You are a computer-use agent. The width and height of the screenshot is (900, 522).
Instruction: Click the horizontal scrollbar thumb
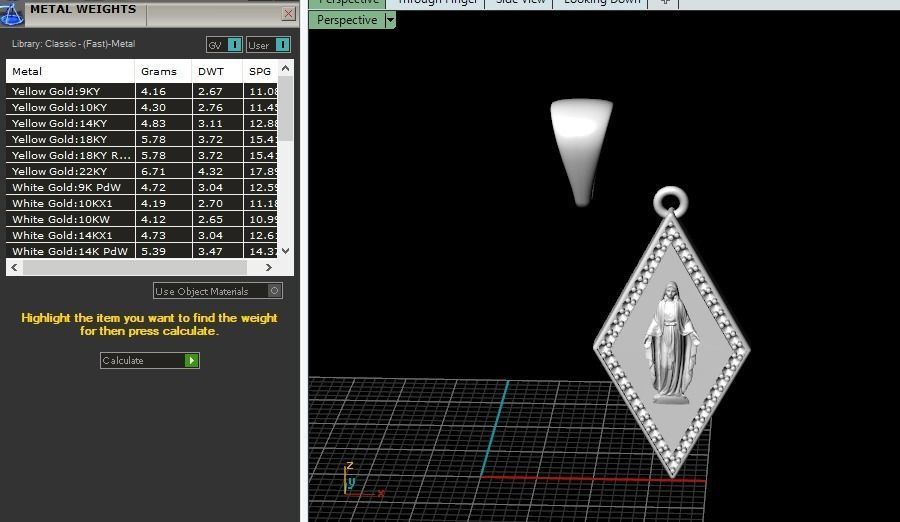tap(135, 267)
